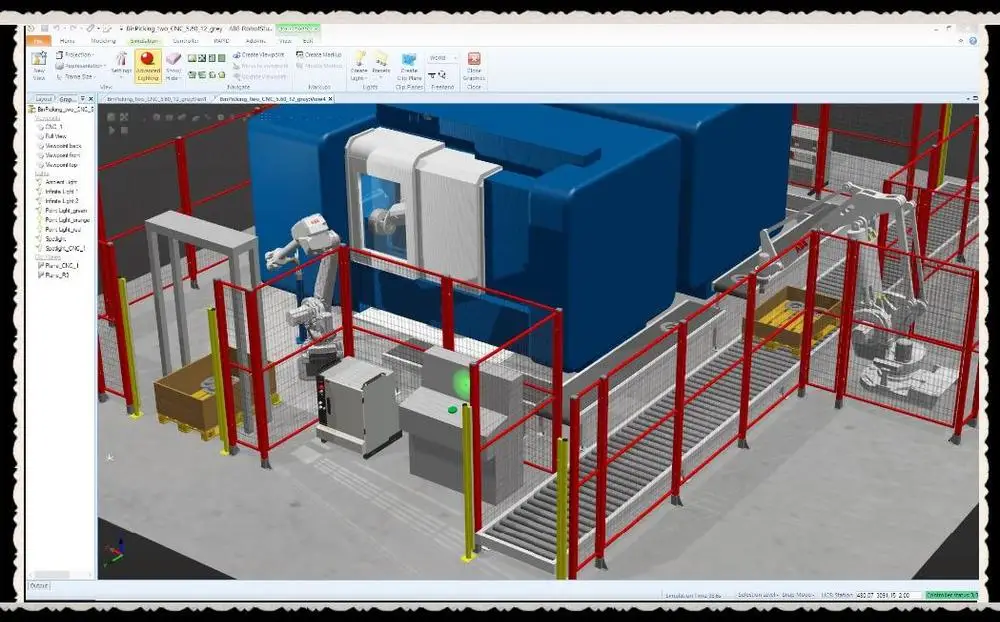Click the Create Markup icon
Image resolution: width=1000 pixels, height=622 pixels.
point(318,54)
